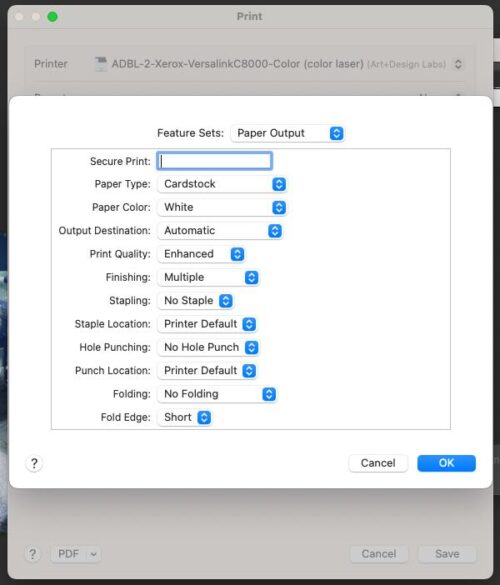Open the PDF dropdown in Print dialog
Image resolution: width=500 pixels, height=585 pixels.
click(x=76, y=554)
